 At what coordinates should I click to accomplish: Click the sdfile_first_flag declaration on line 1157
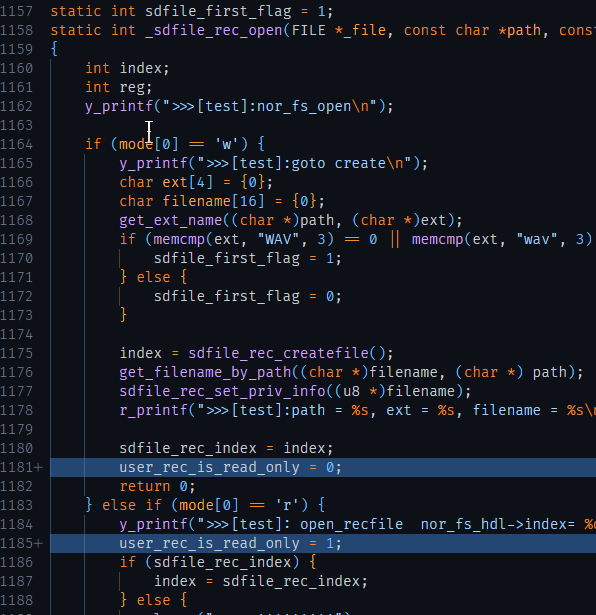point(192,11)
